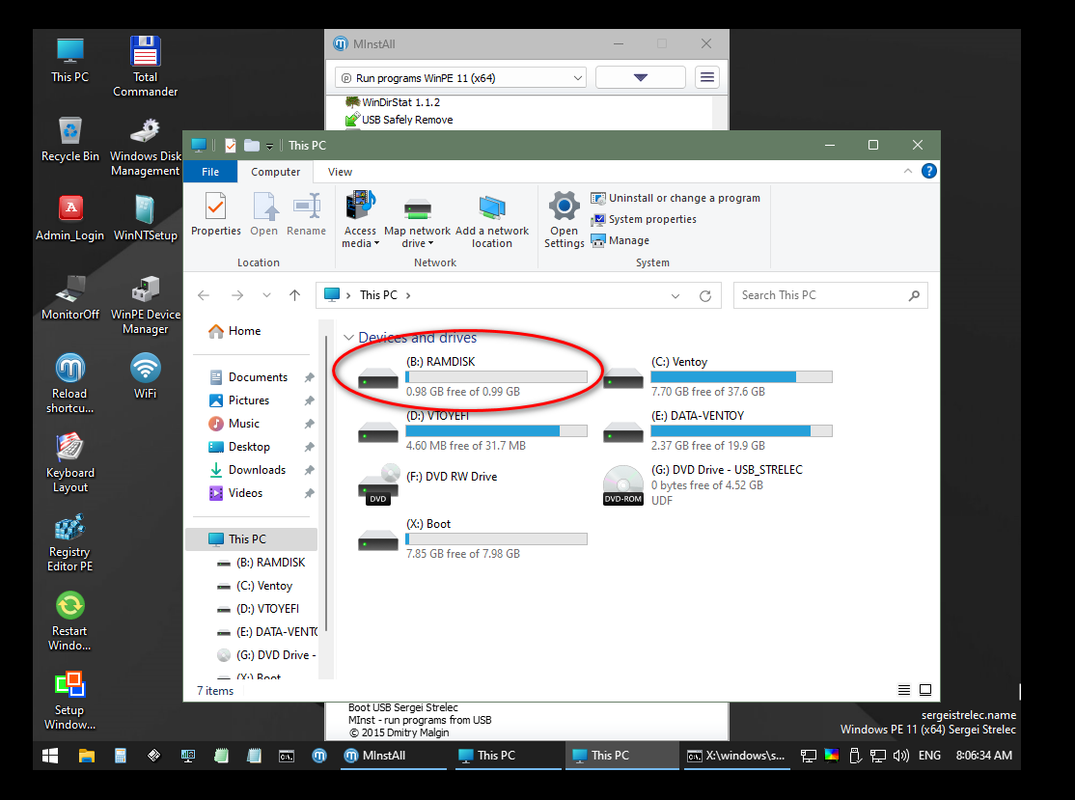Screen dimensions: 1075x800
Task: Open System properties from ribbon
Action: [x=644, y=219]
